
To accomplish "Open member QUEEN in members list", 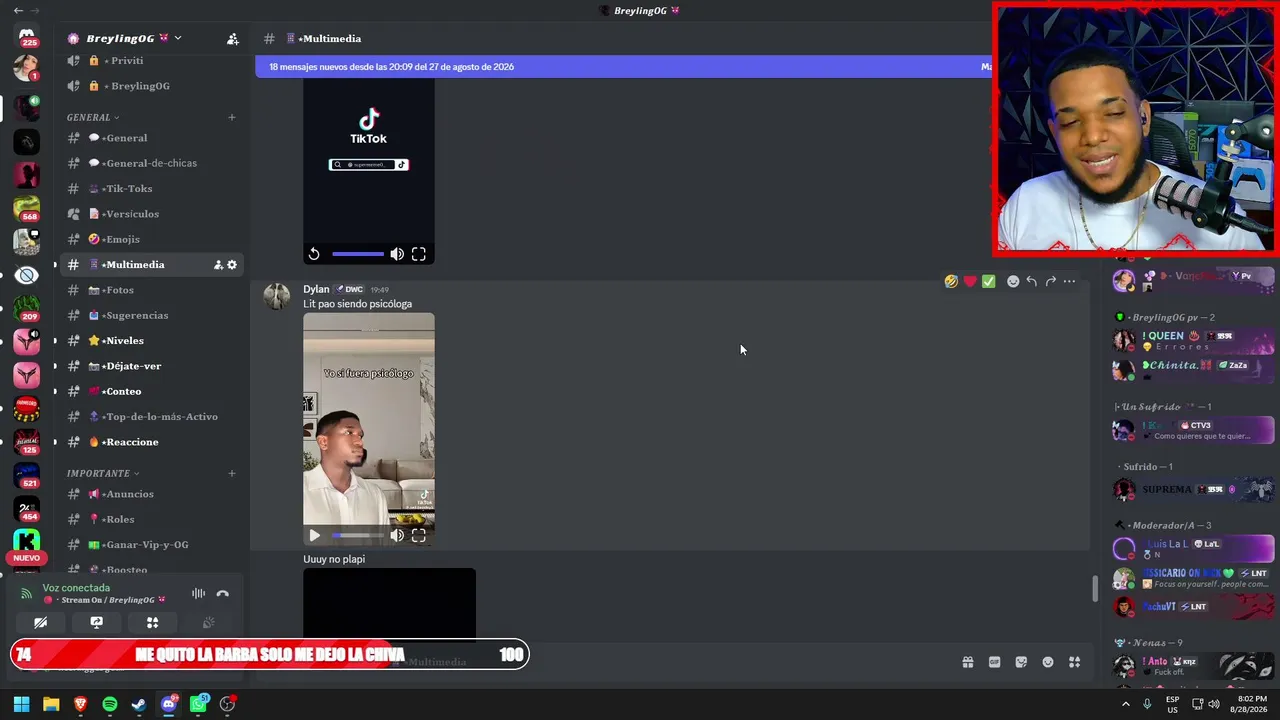I will click(x=1194, y=342).
